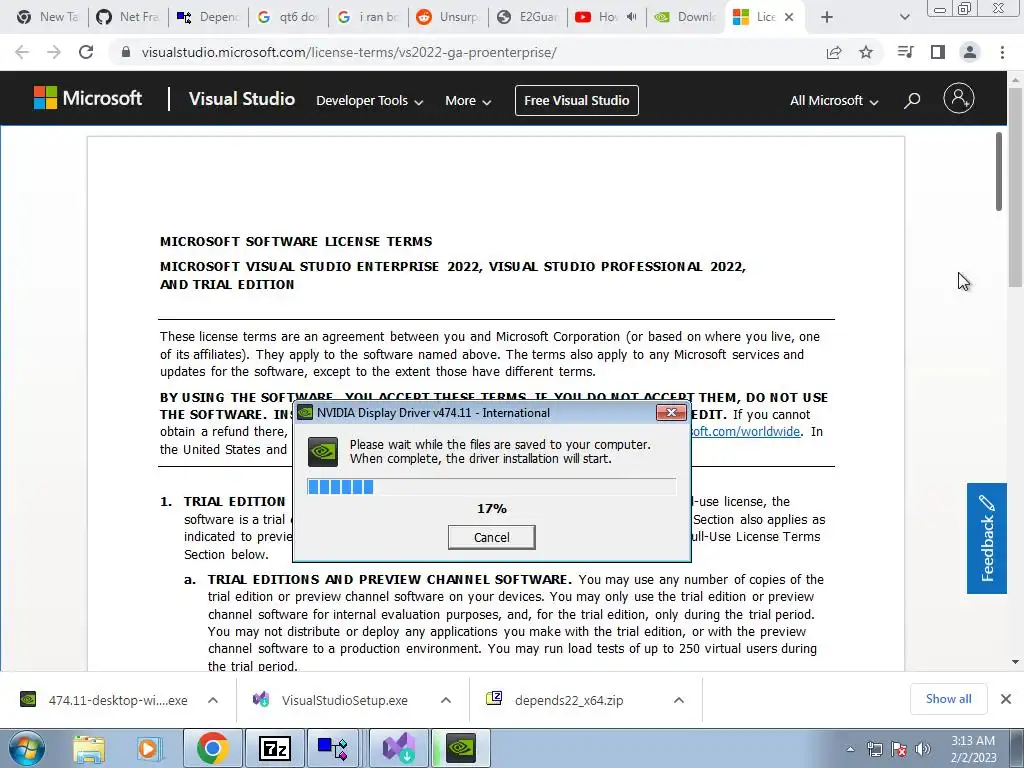
Task: Open the Chrome profile avatar
Action: pos(970,52)
